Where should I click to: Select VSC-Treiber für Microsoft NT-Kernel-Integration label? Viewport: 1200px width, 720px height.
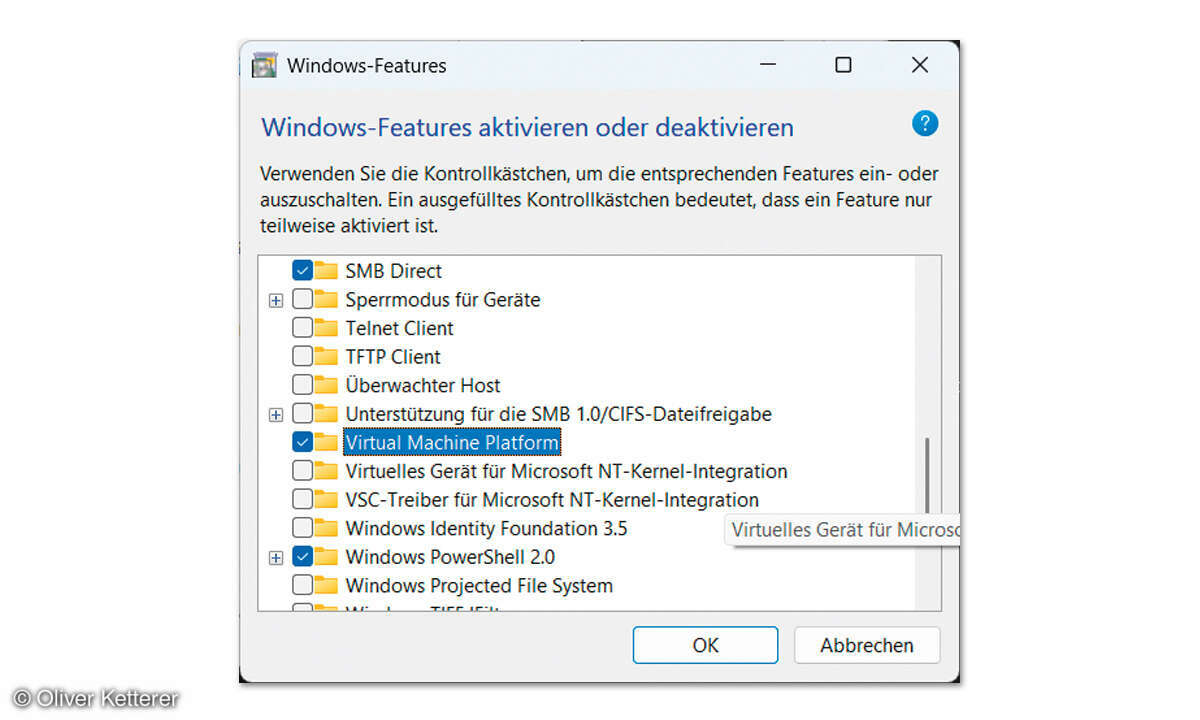(552, 500)
